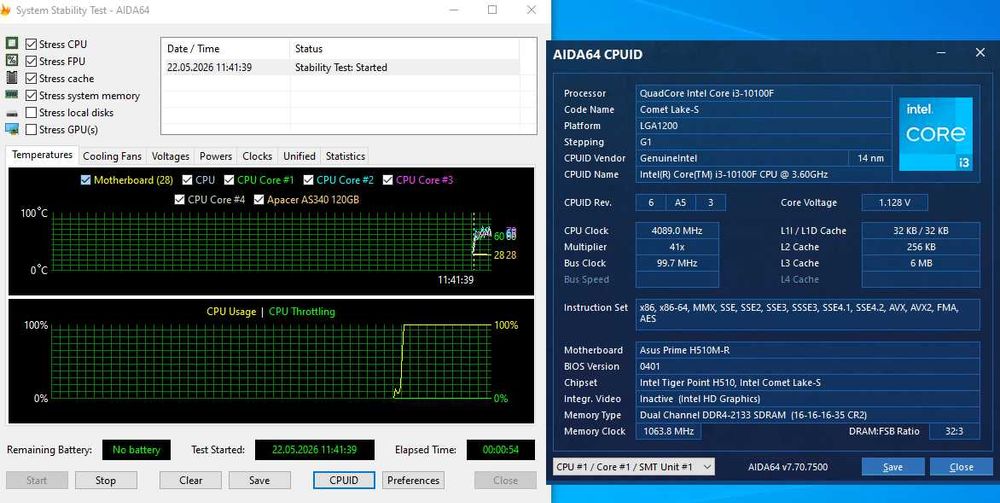The height and width of the screenshot is (503, 1000).
Task: Switch to the Temperatures tab
Action: pos(42,155)
